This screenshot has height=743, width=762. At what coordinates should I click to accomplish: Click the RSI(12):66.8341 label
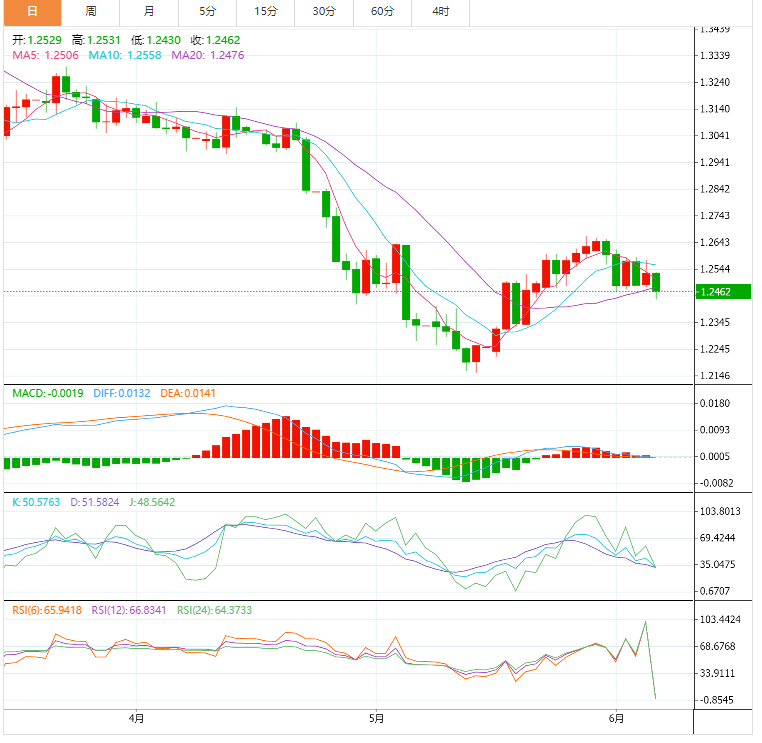(129, 611)
